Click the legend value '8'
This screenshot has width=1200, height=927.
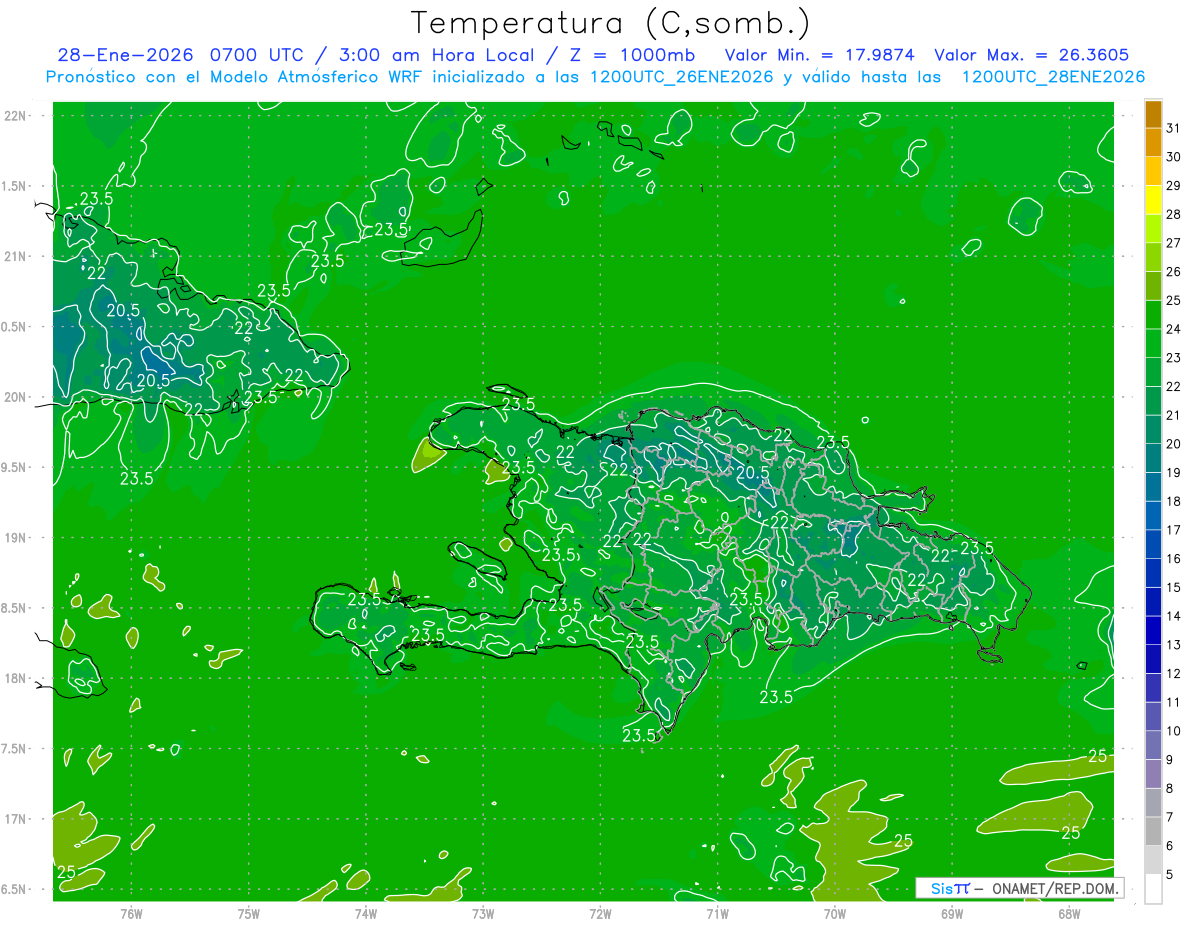[x=1169, y=788]
